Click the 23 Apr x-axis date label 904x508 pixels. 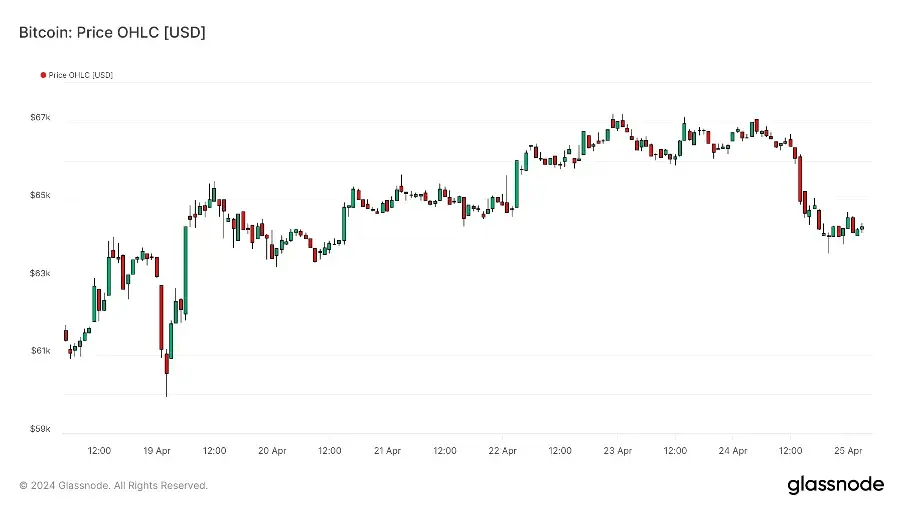[x=617, y=451]
